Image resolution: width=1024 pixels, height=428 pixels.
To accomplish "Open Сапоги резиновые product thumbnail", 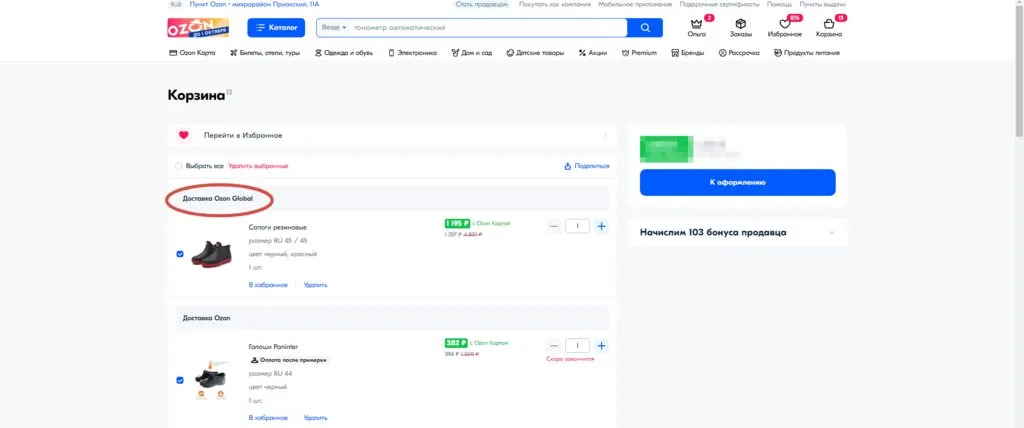I will [211, 254].
